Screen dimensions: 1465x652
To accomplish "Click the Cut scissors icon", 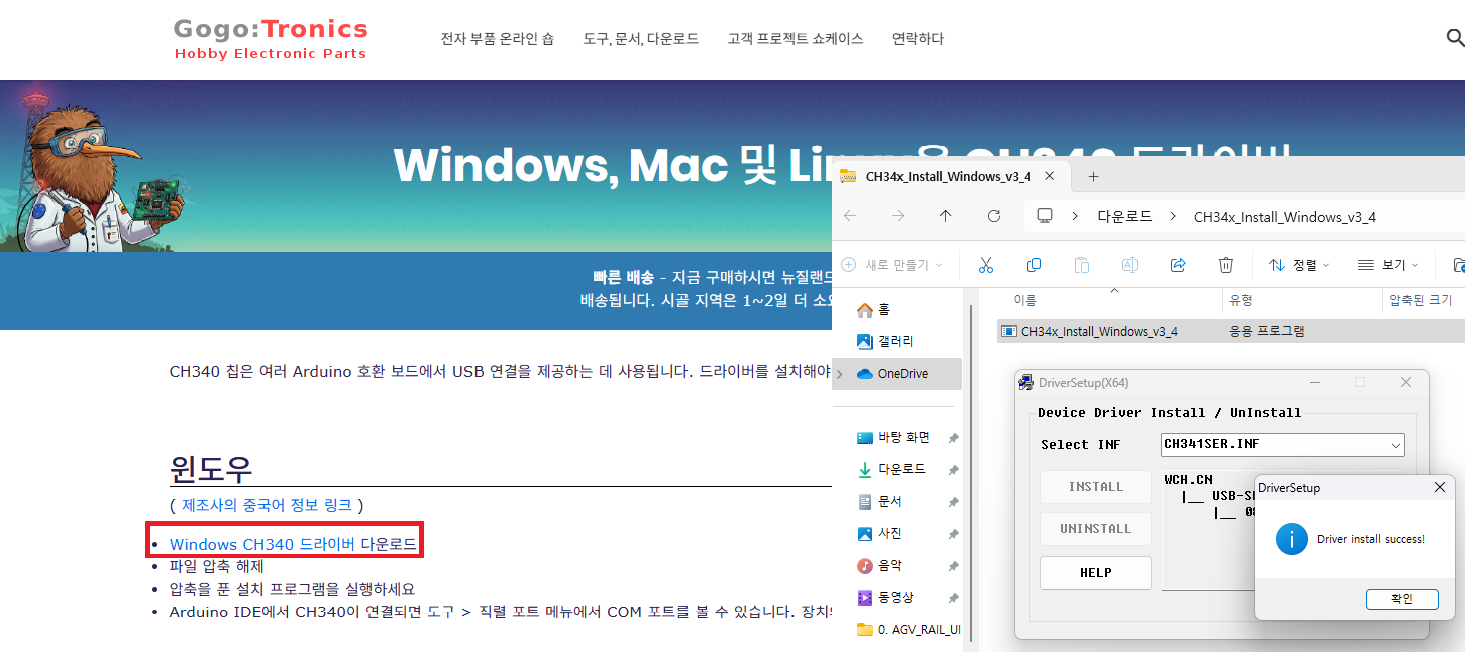I will [x=986, y=265].
